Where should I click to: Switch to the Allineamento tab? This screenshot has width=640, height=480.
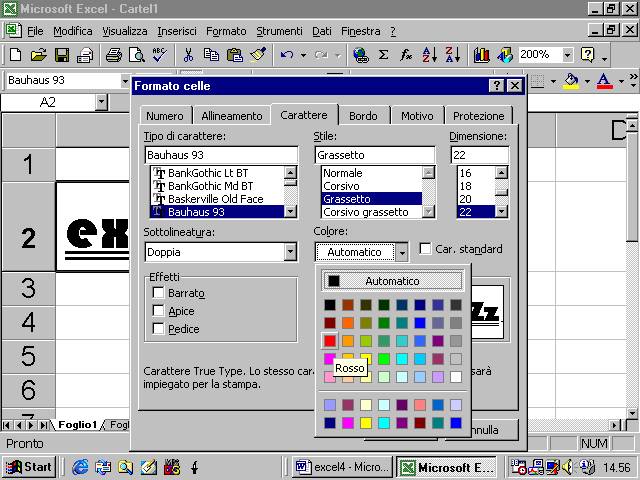coord(231,116)
